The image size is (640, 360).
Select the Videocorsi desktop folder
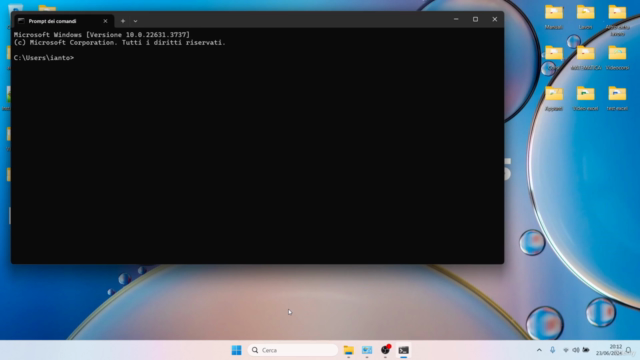(x=617, y=58)
